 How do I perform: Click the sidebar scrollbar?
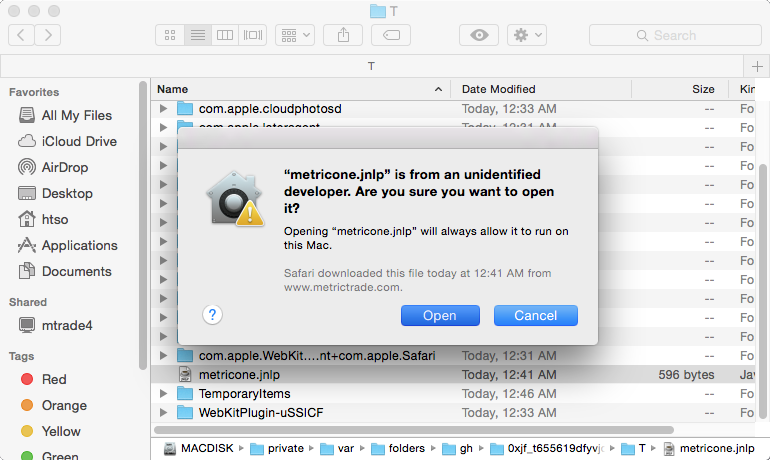pos(143,225)
